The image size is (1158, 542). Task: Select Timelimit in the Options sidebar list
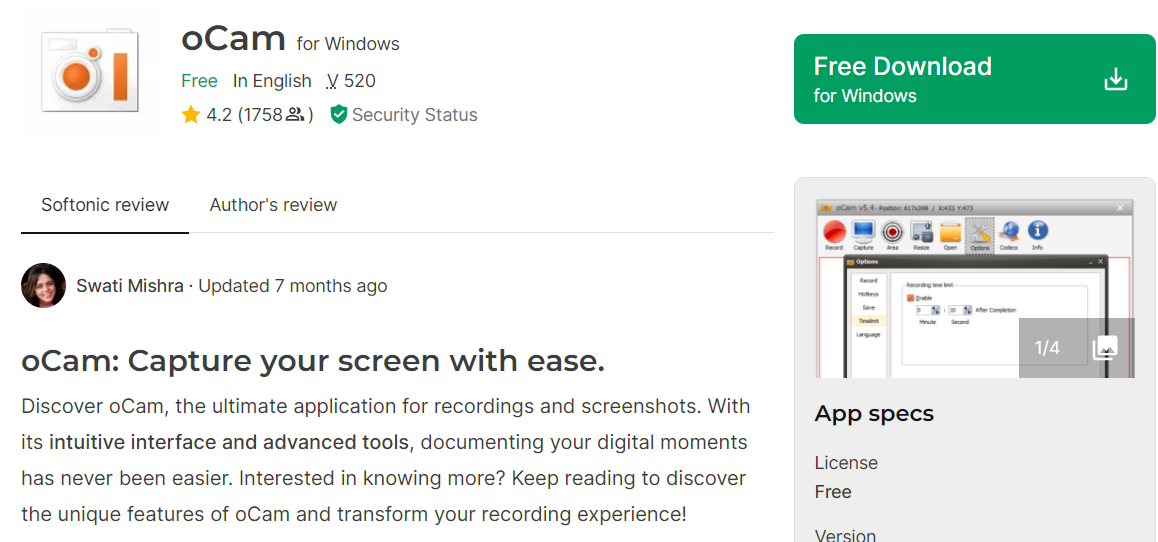coord(868,321)
